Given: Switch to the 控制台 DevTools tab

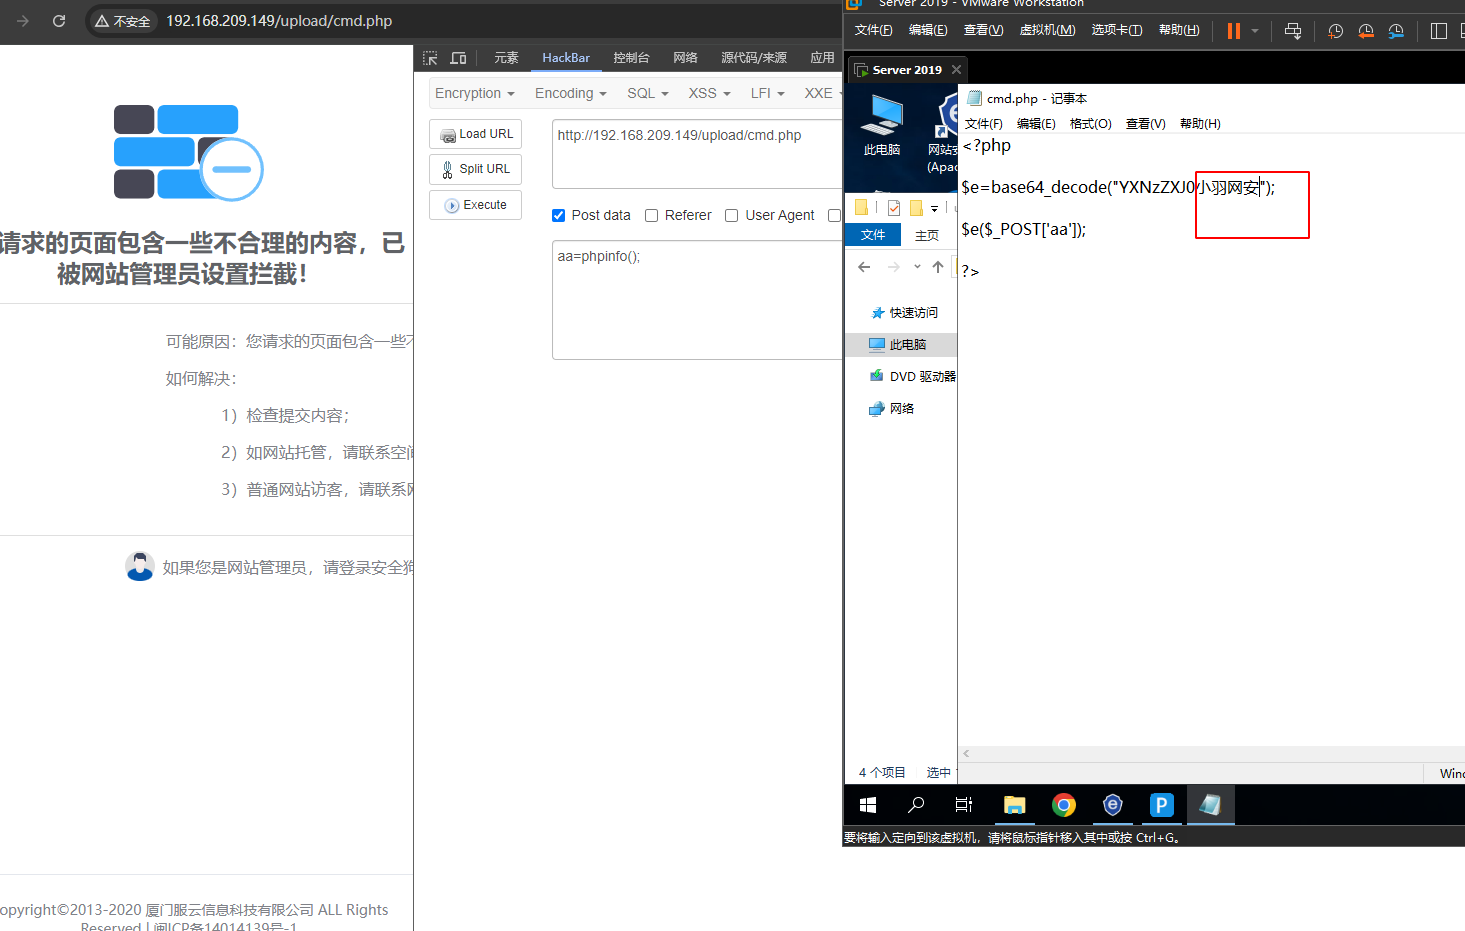Looking at the screenshot, I should coord(631,58).
